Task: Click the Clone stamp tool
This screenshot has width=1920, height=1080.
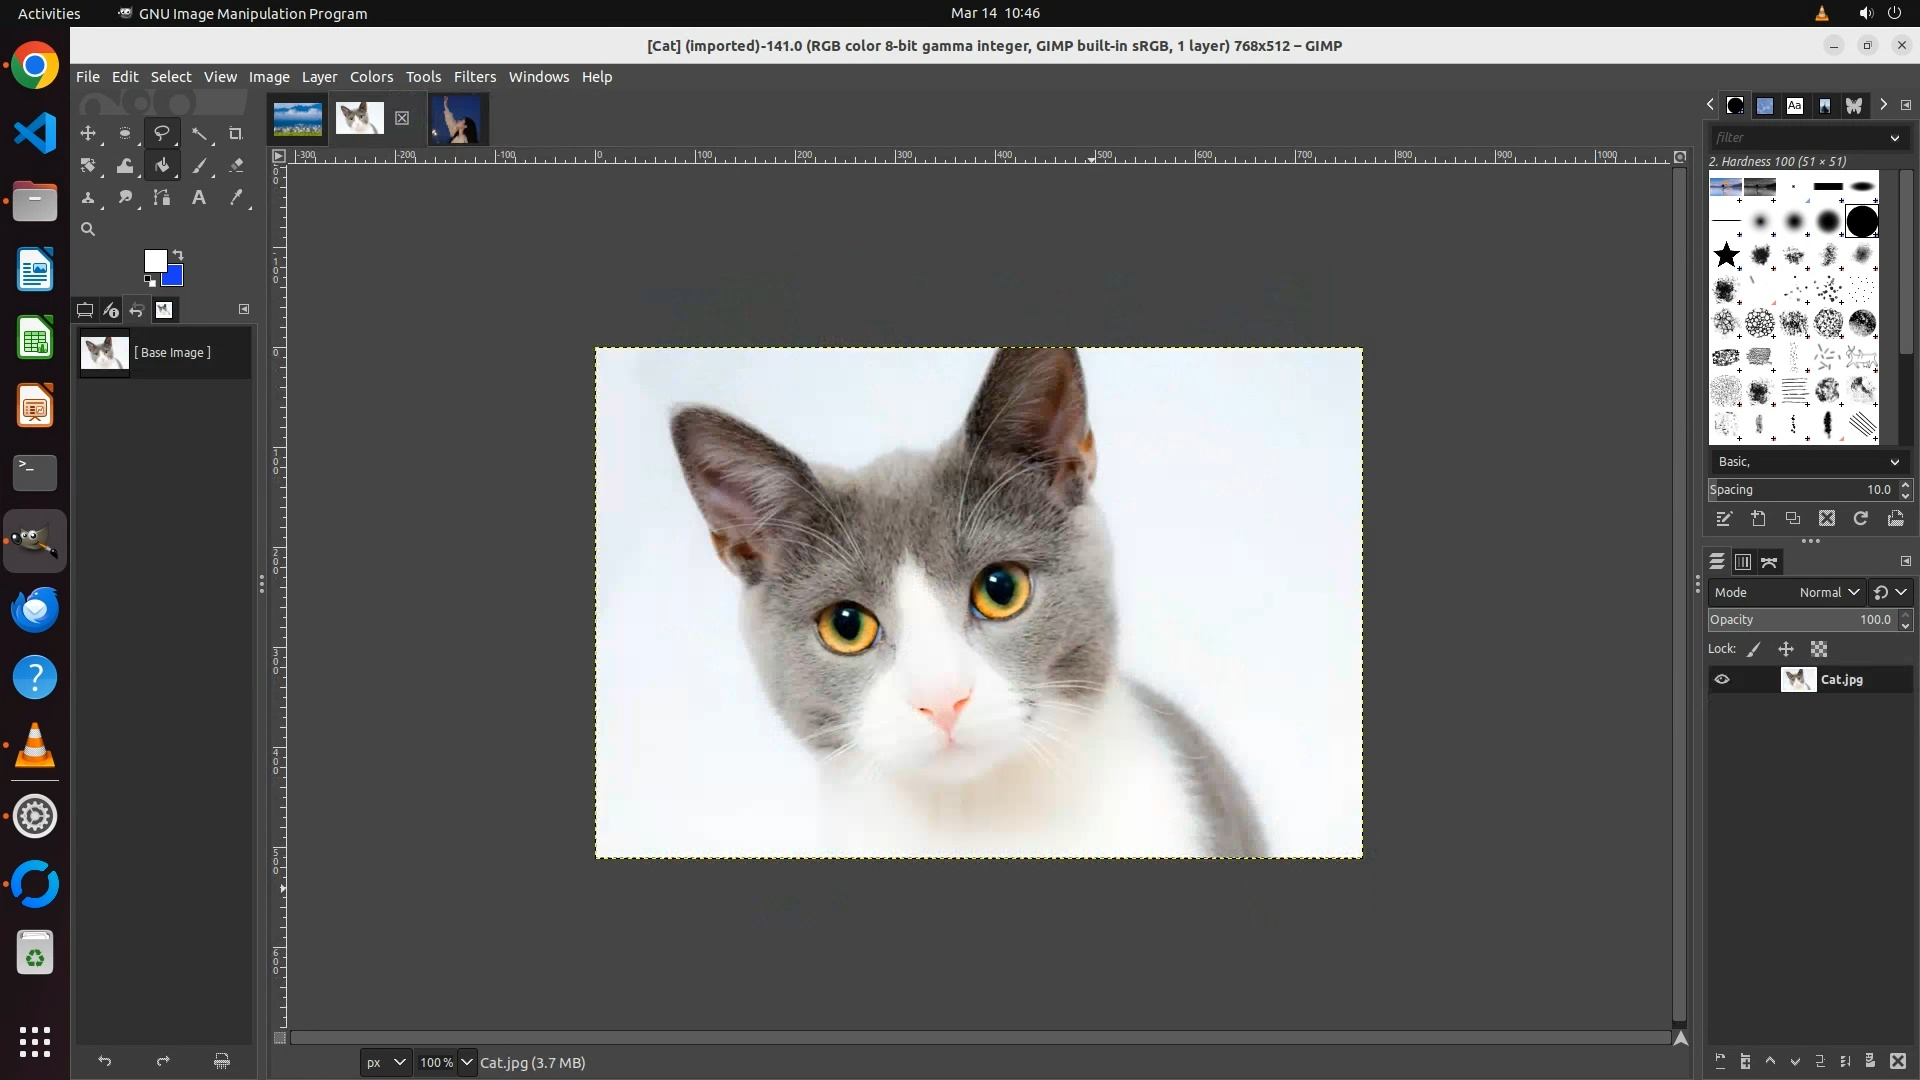Action: (88, 198)
